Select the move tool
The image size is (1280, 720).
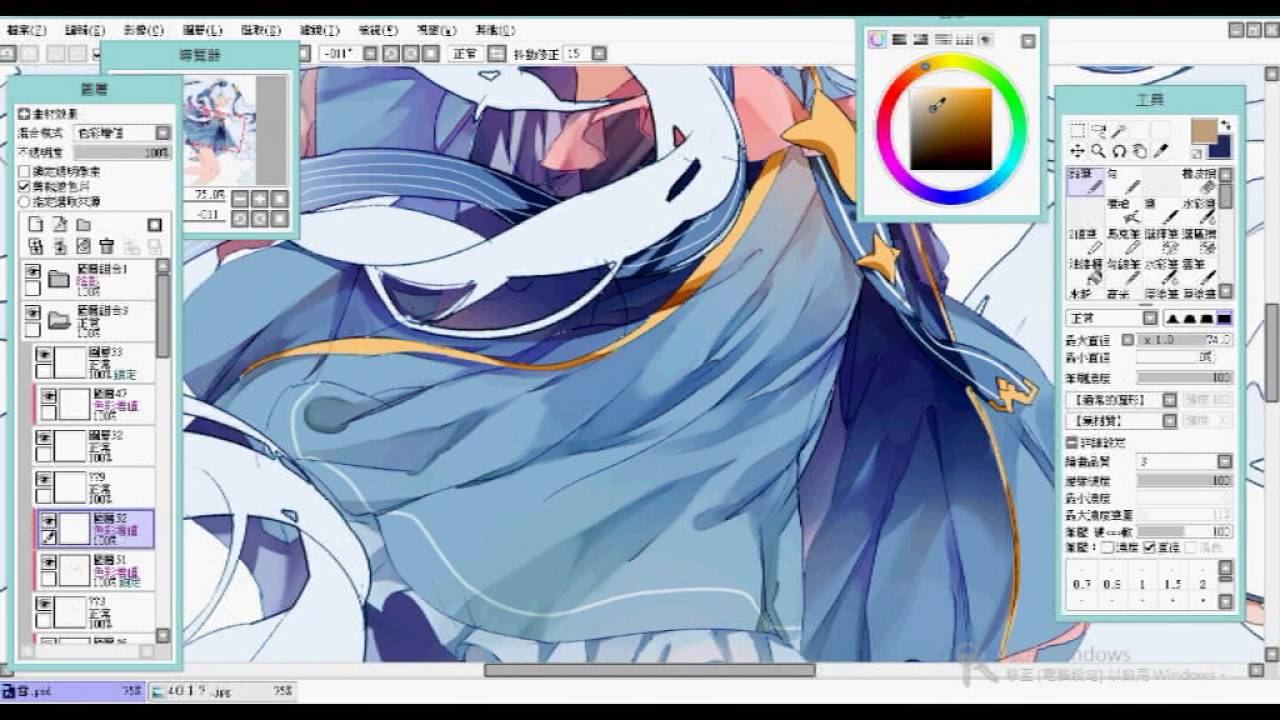pyautogui.click(x=1077, y=151)
